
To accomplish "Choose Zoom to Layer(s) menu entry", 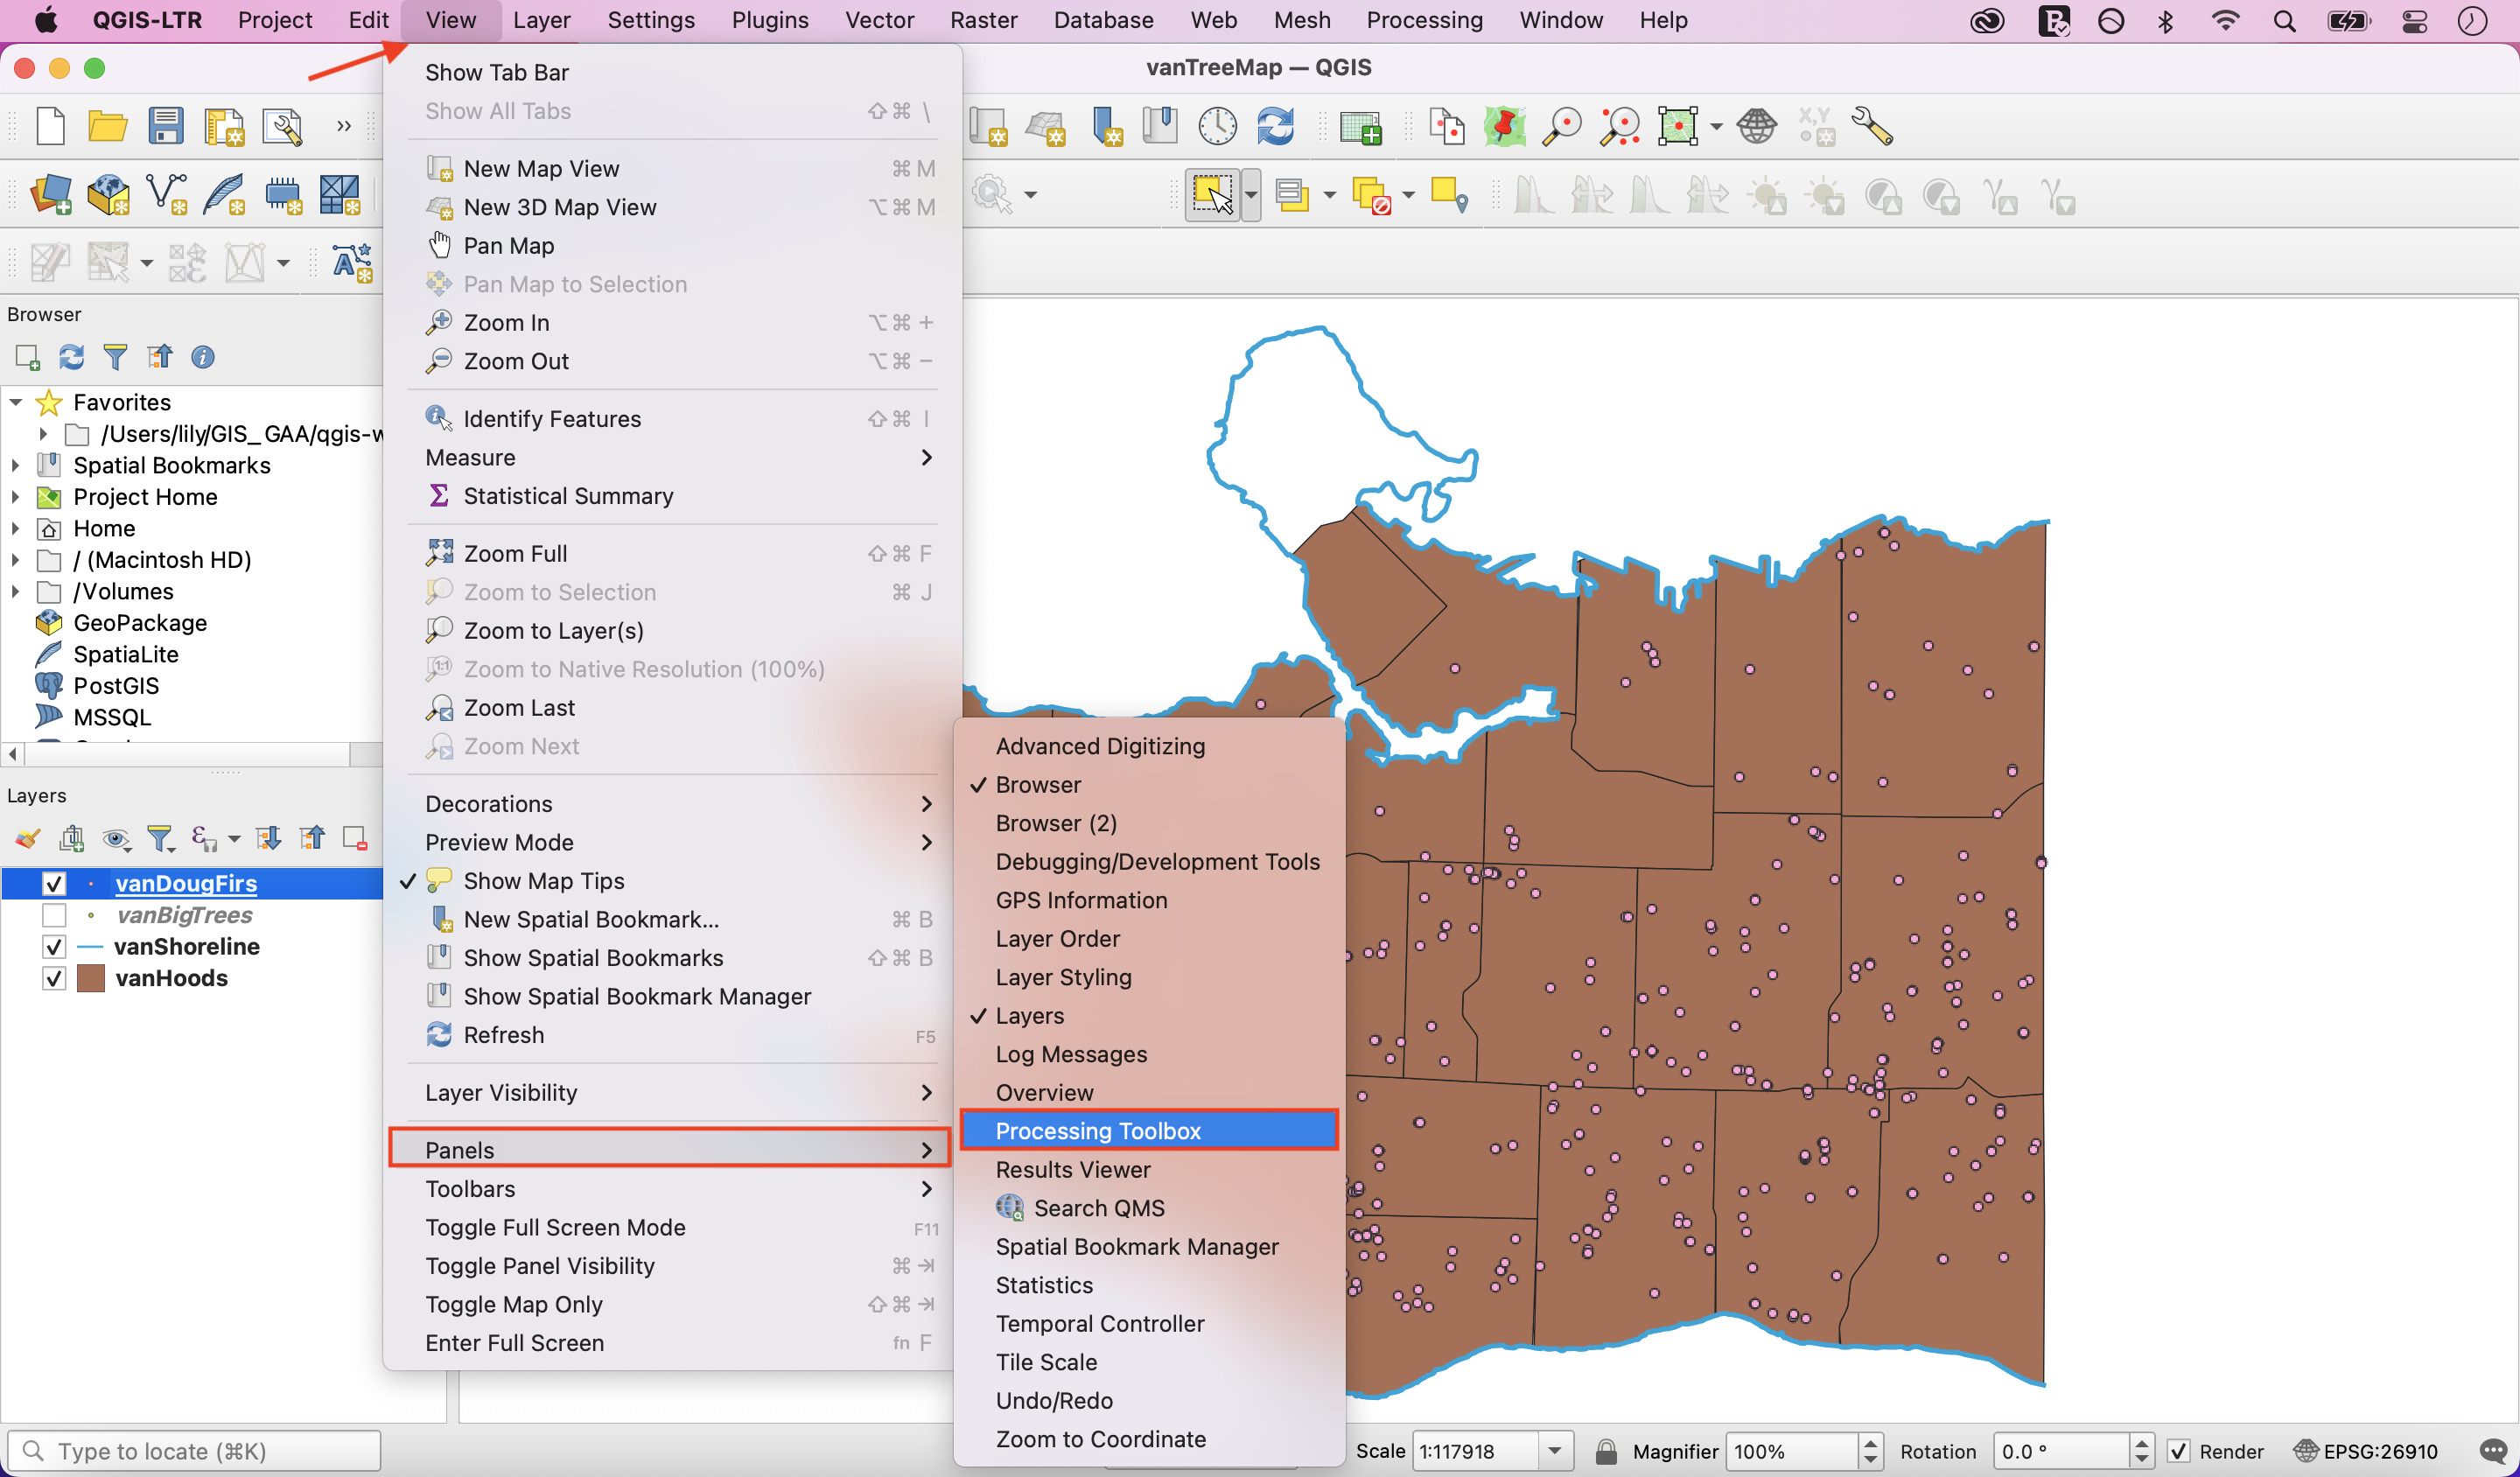I will click(x=553, y=631).
